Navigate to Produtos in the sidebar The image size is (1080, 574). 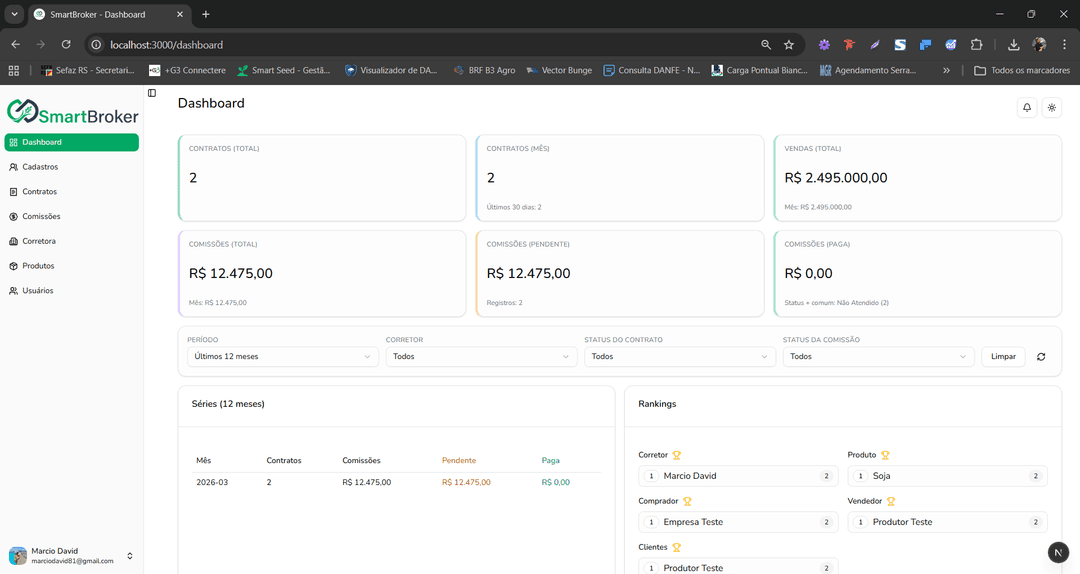[38, 266]
